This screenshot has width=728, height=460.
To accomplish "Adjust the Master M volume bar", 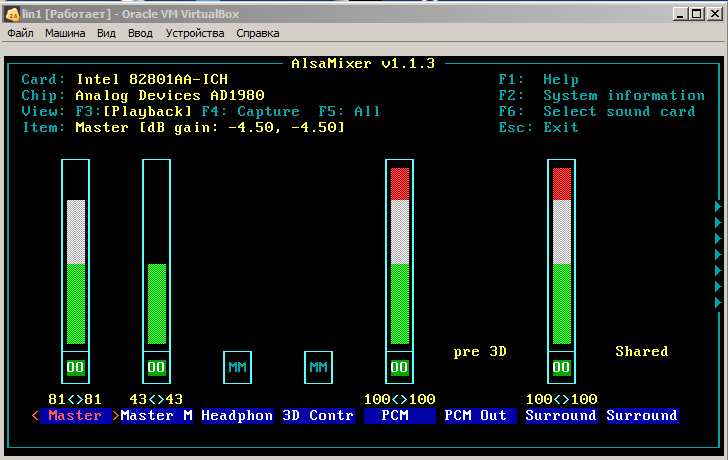I will pyautogui.click(x=156, y=300).
